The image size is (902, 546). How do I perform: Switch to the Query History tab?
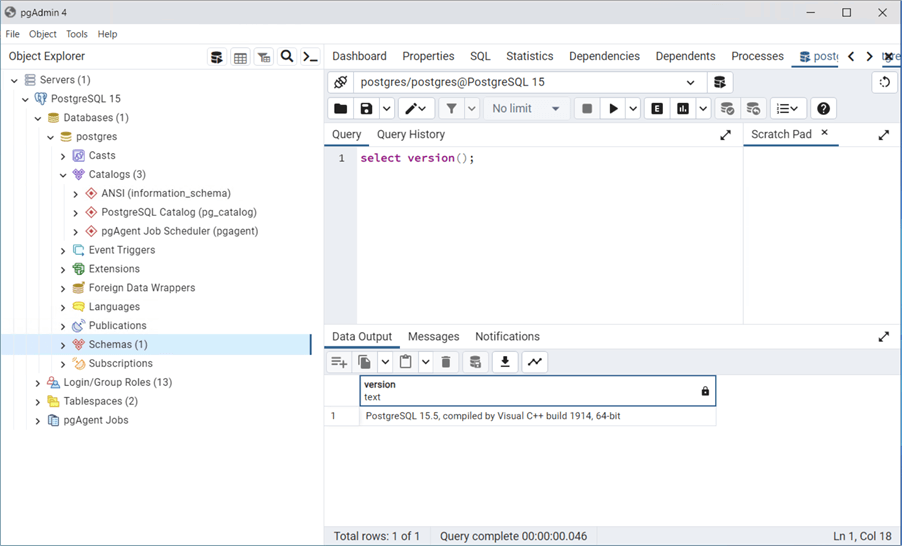coord(410,134)
